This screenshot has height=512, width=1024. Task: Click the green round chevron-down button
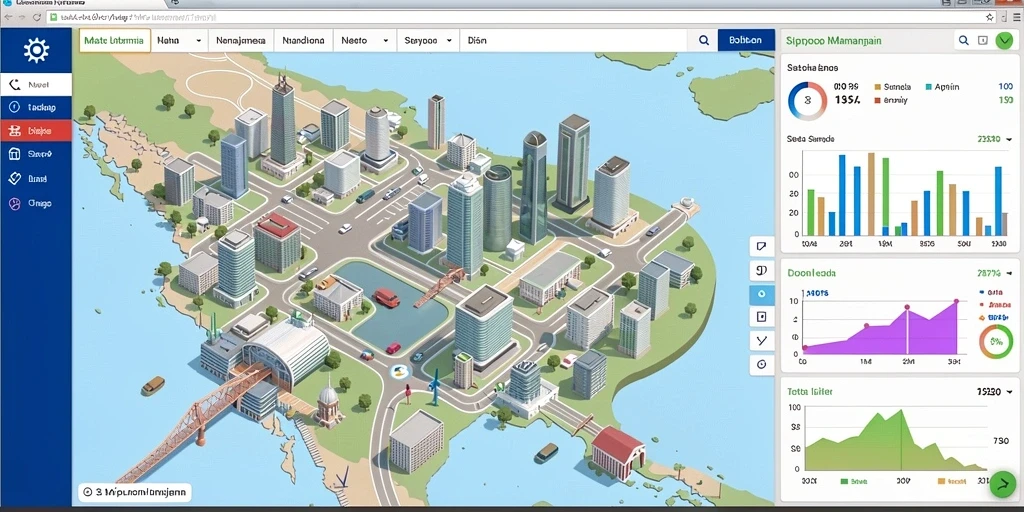(1004, 41)
